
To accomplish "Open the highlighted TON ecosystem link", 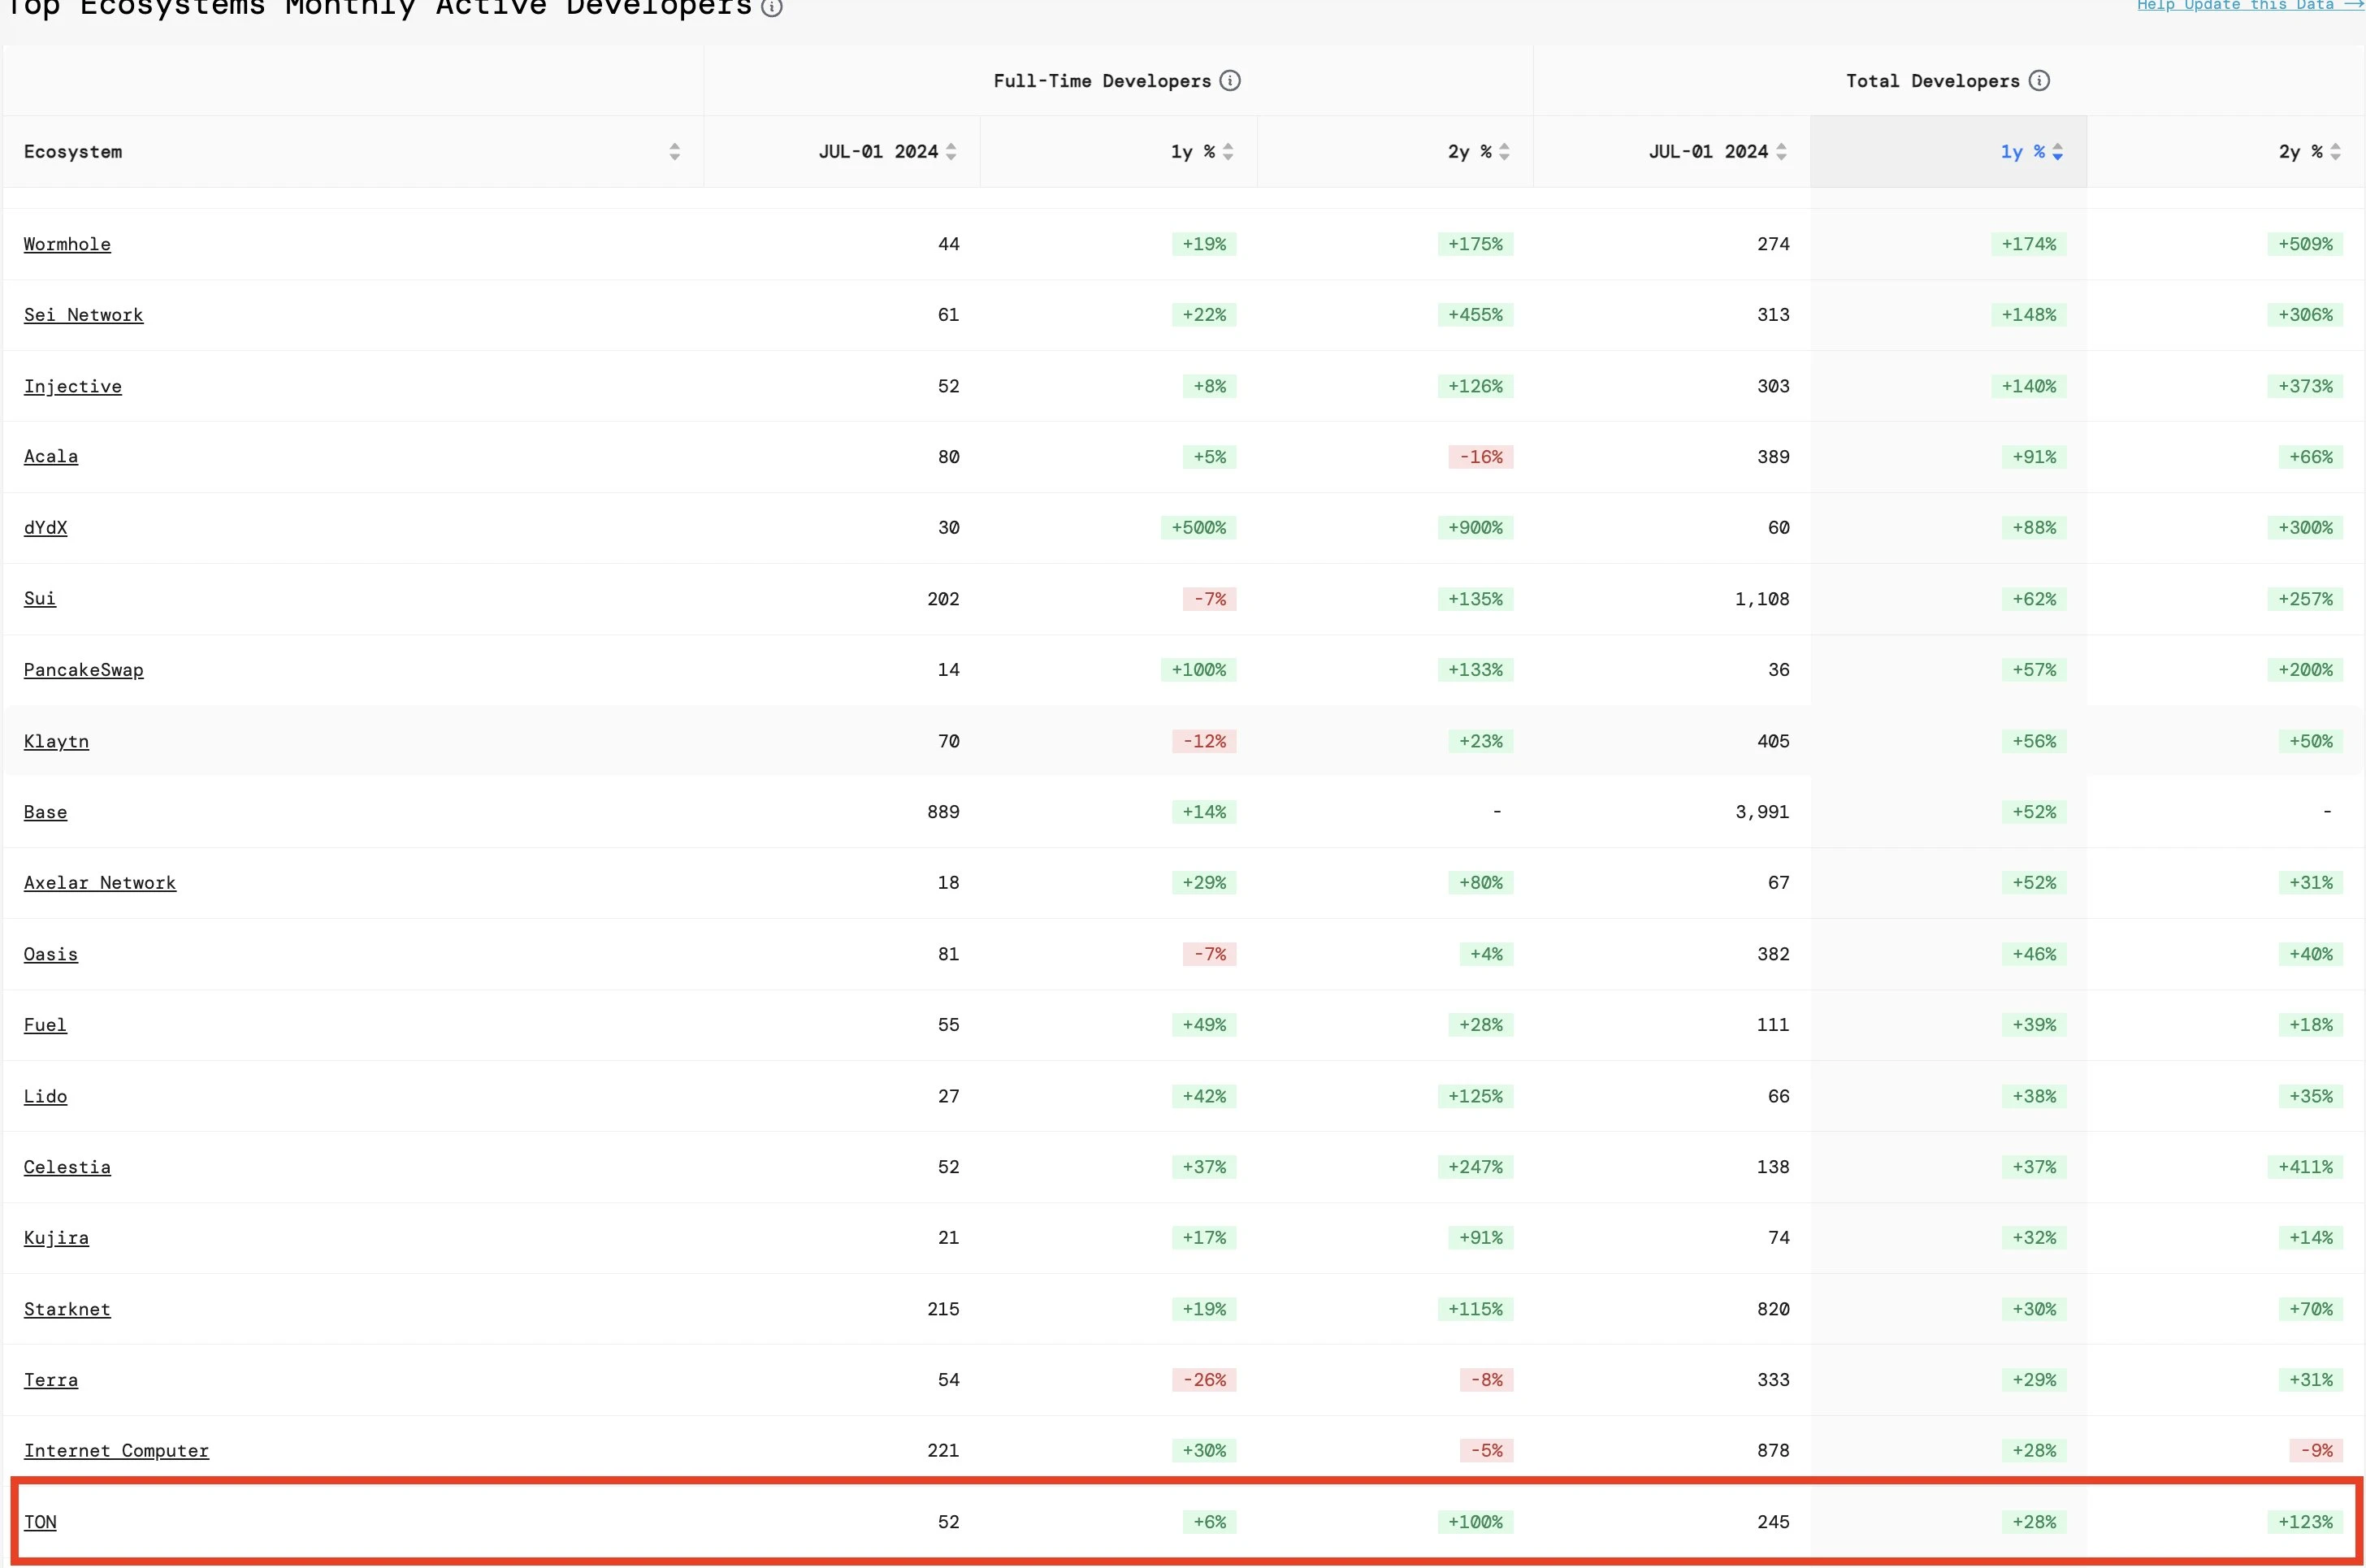I will 40,1522.
